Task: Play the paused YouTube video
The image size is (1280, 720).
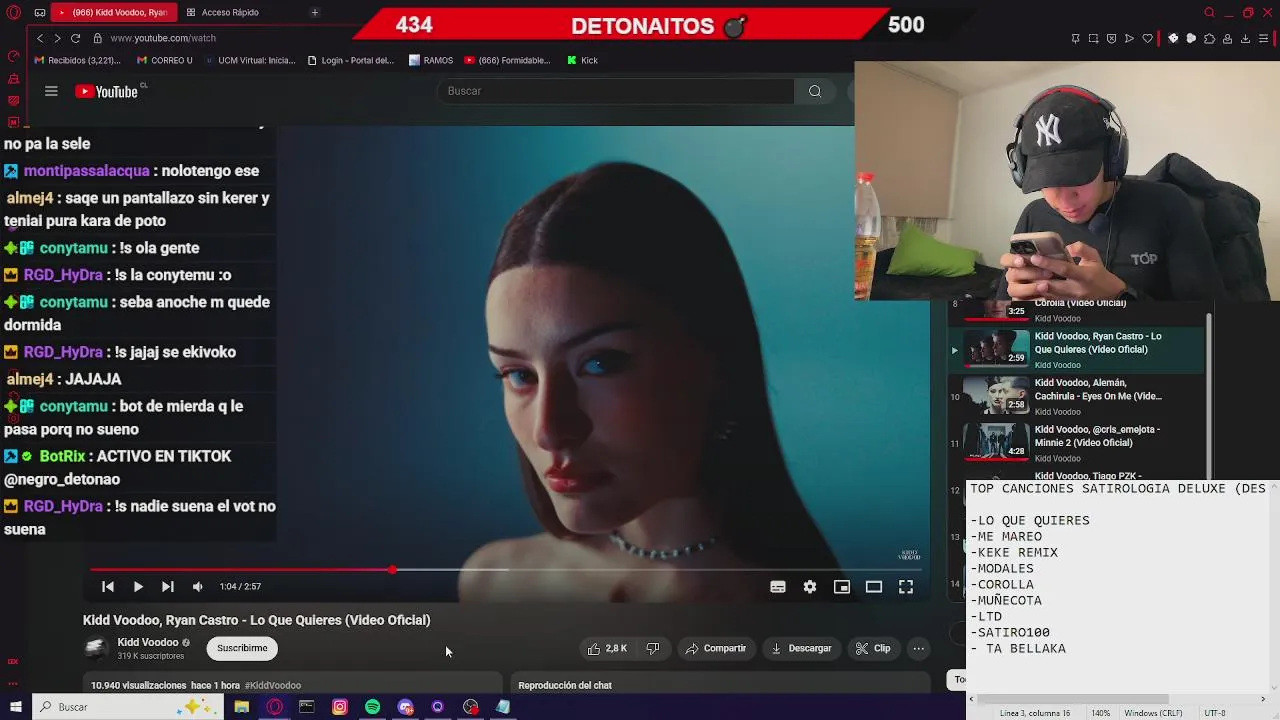Action: (x=138, y=587)
